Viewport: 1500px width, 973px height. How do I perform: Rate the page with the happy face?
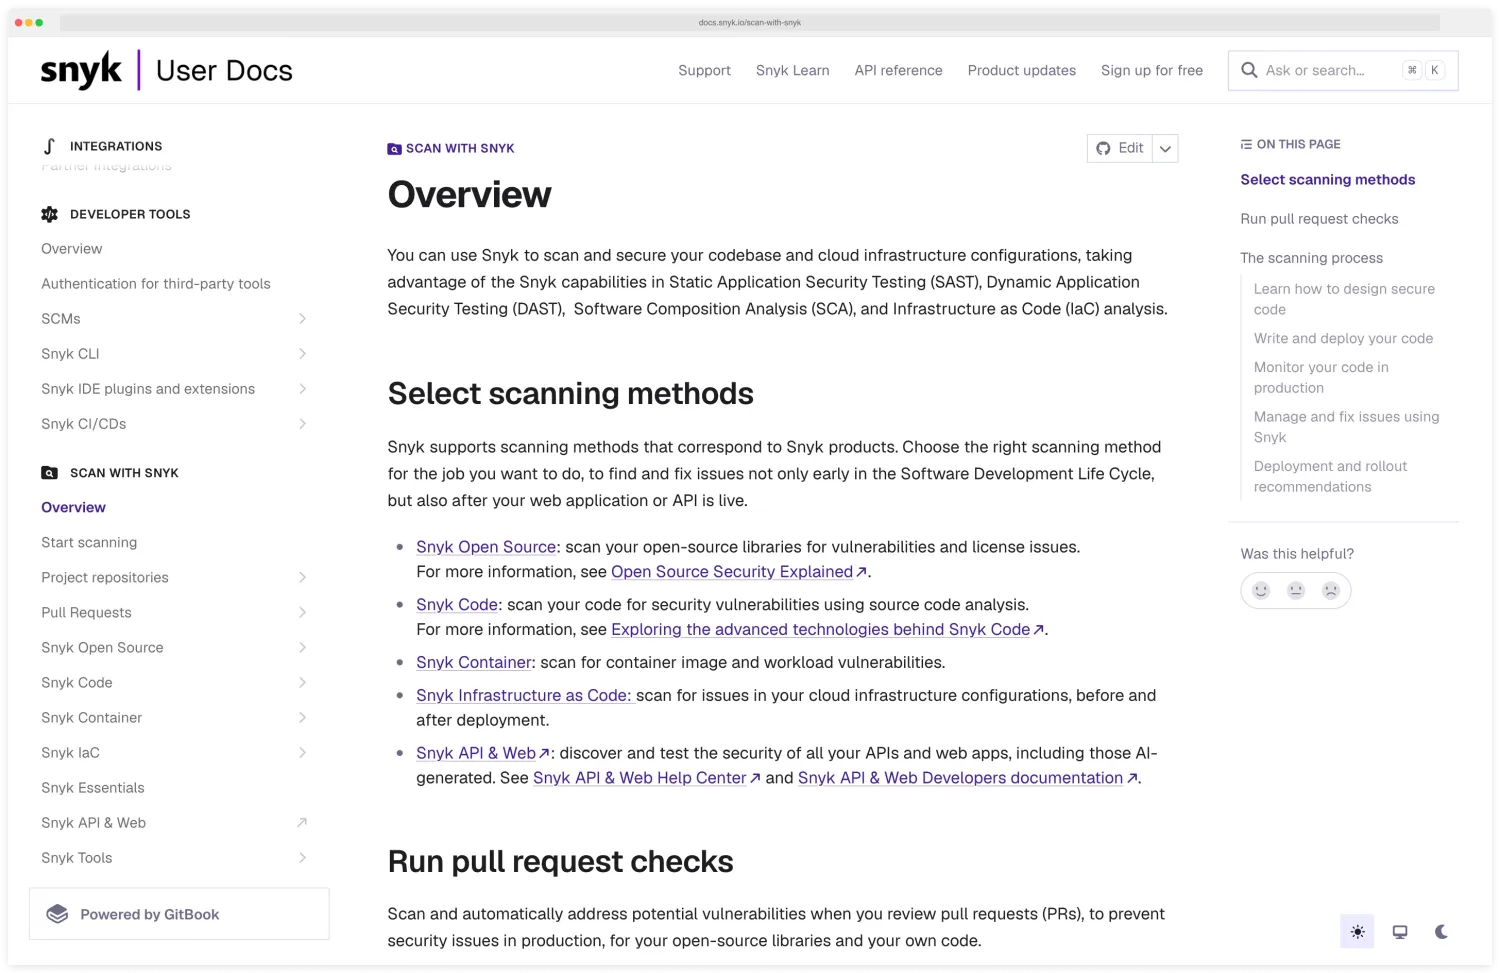coord(1261,590)
